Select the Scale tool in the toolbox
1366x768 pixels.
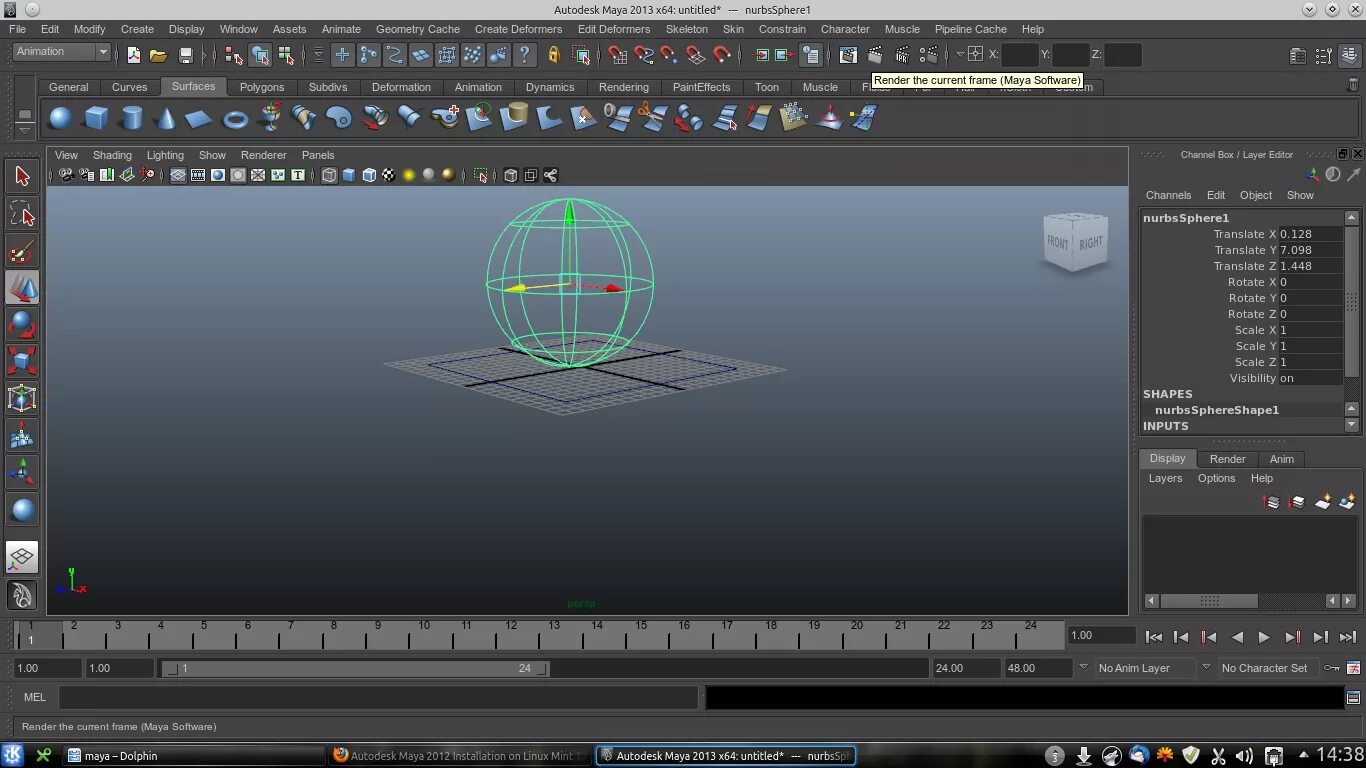22,361
